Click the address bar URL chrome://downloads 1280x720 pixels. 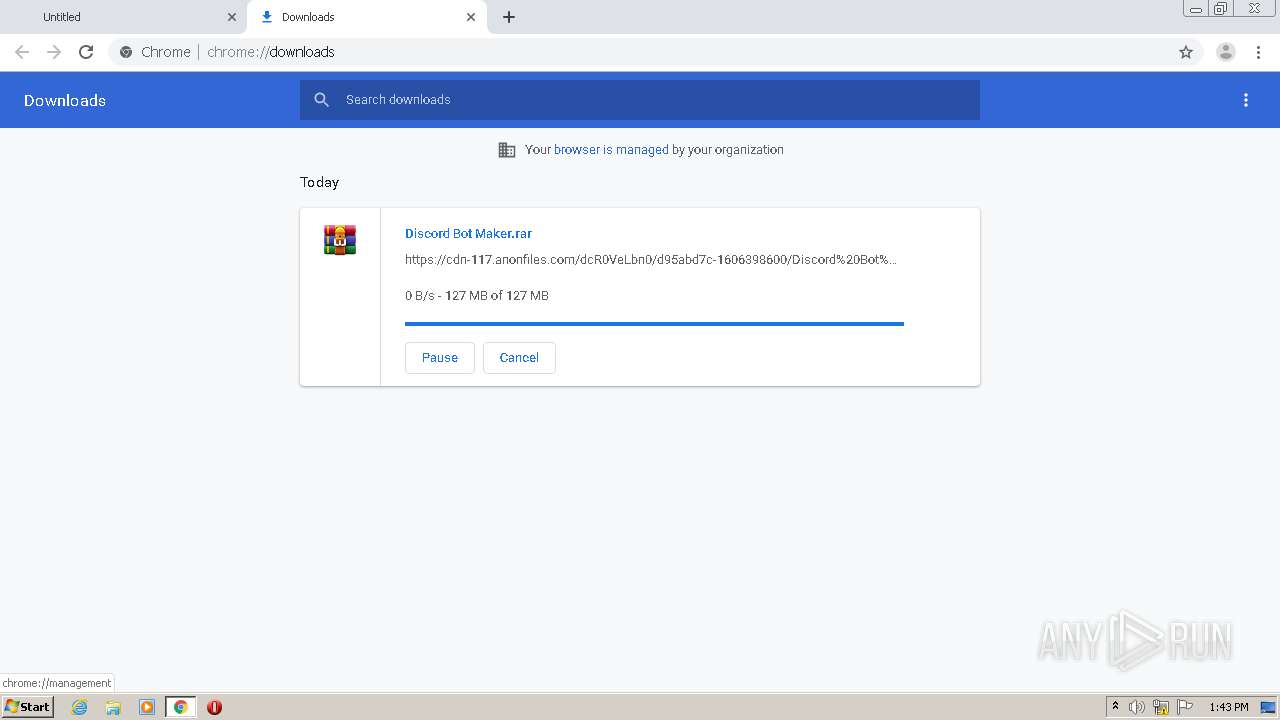point(271,52)
